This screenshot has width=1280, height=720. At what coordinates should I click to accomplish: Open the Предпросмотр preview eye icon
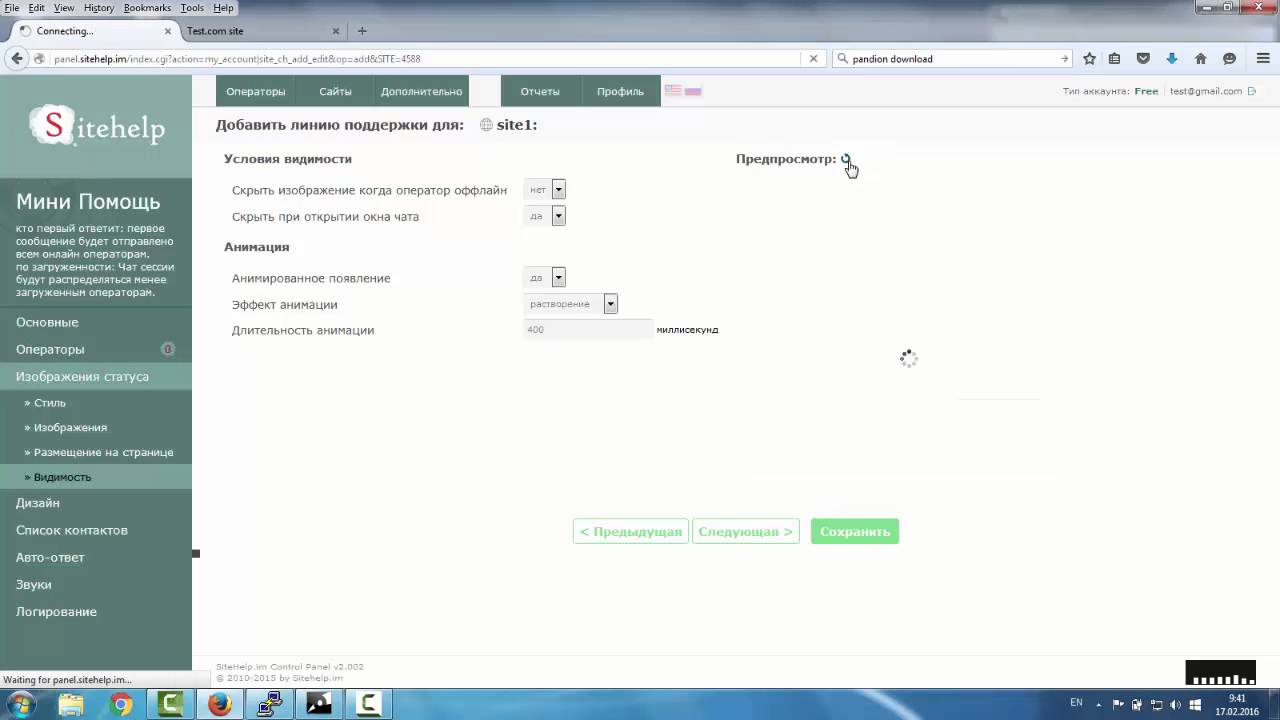pyautogui.click(x=845, y=159)
